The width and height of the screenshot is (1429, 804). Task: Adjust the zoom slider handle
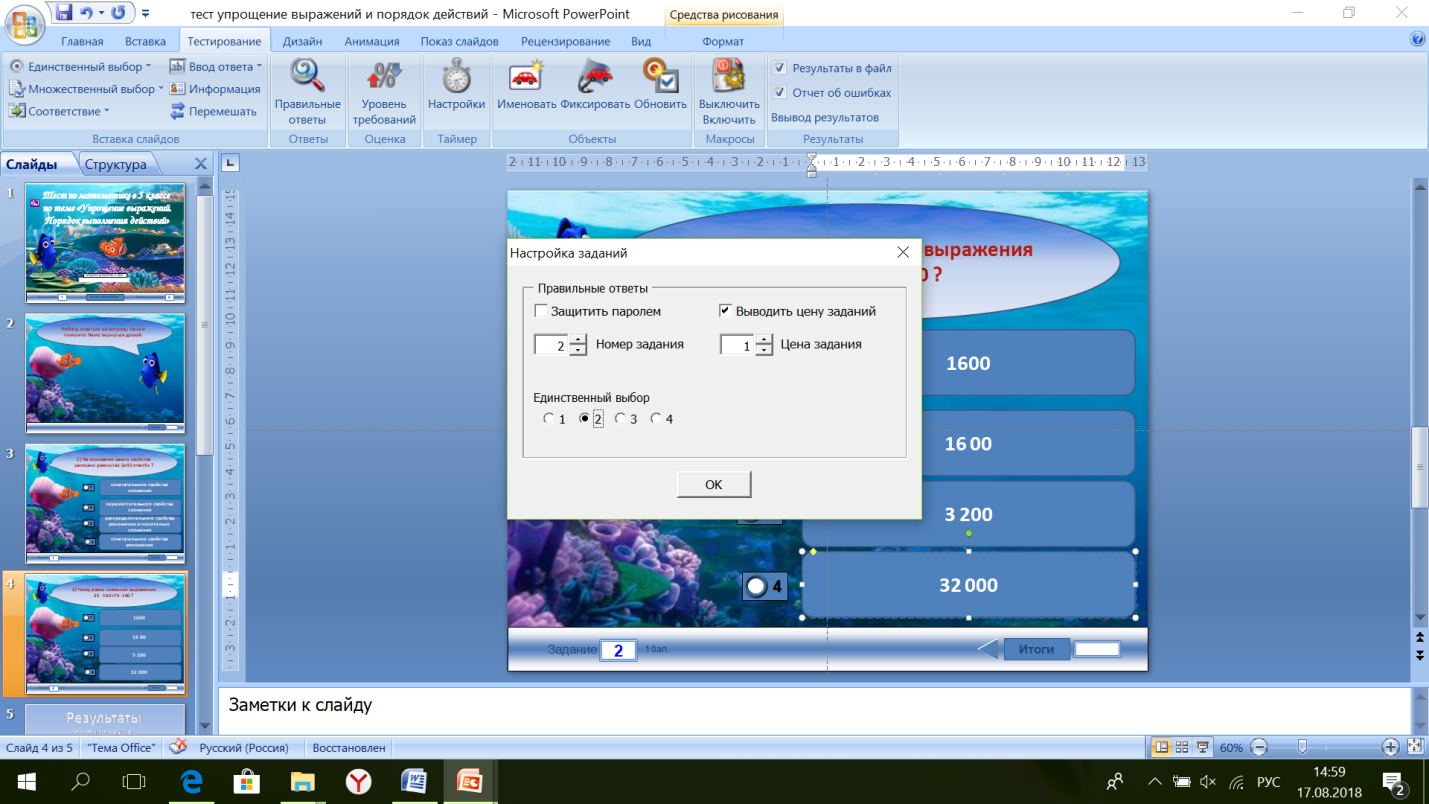point(1302,746)
